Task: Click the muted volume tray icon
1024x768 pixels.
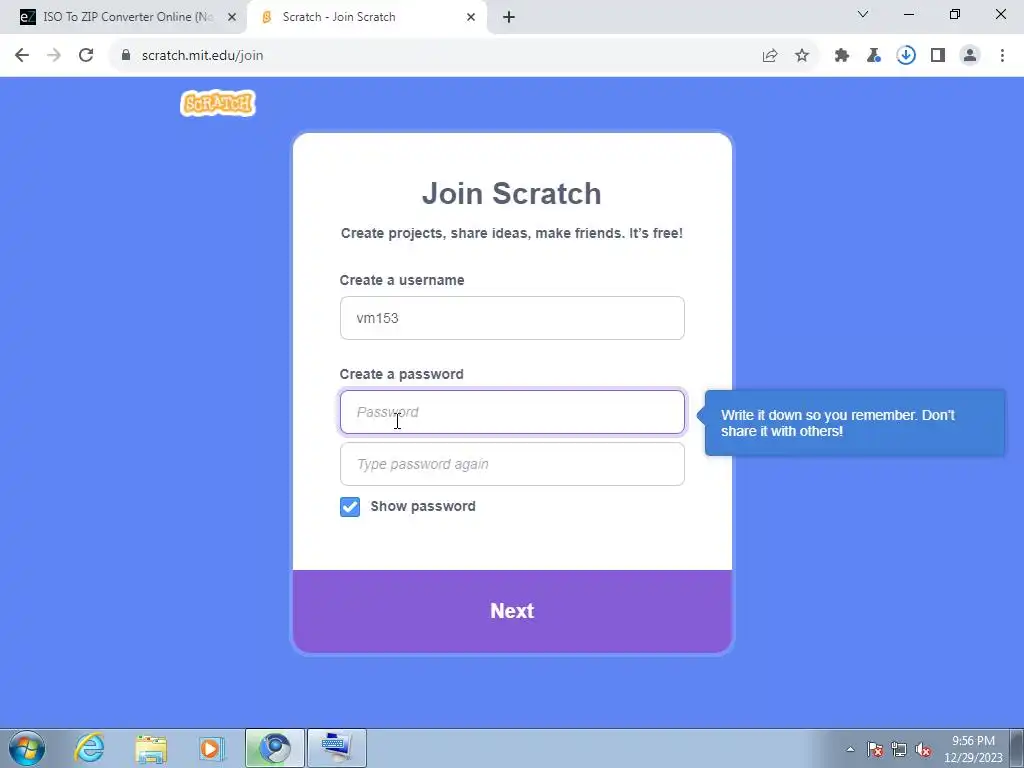Action: click(923, 749)
